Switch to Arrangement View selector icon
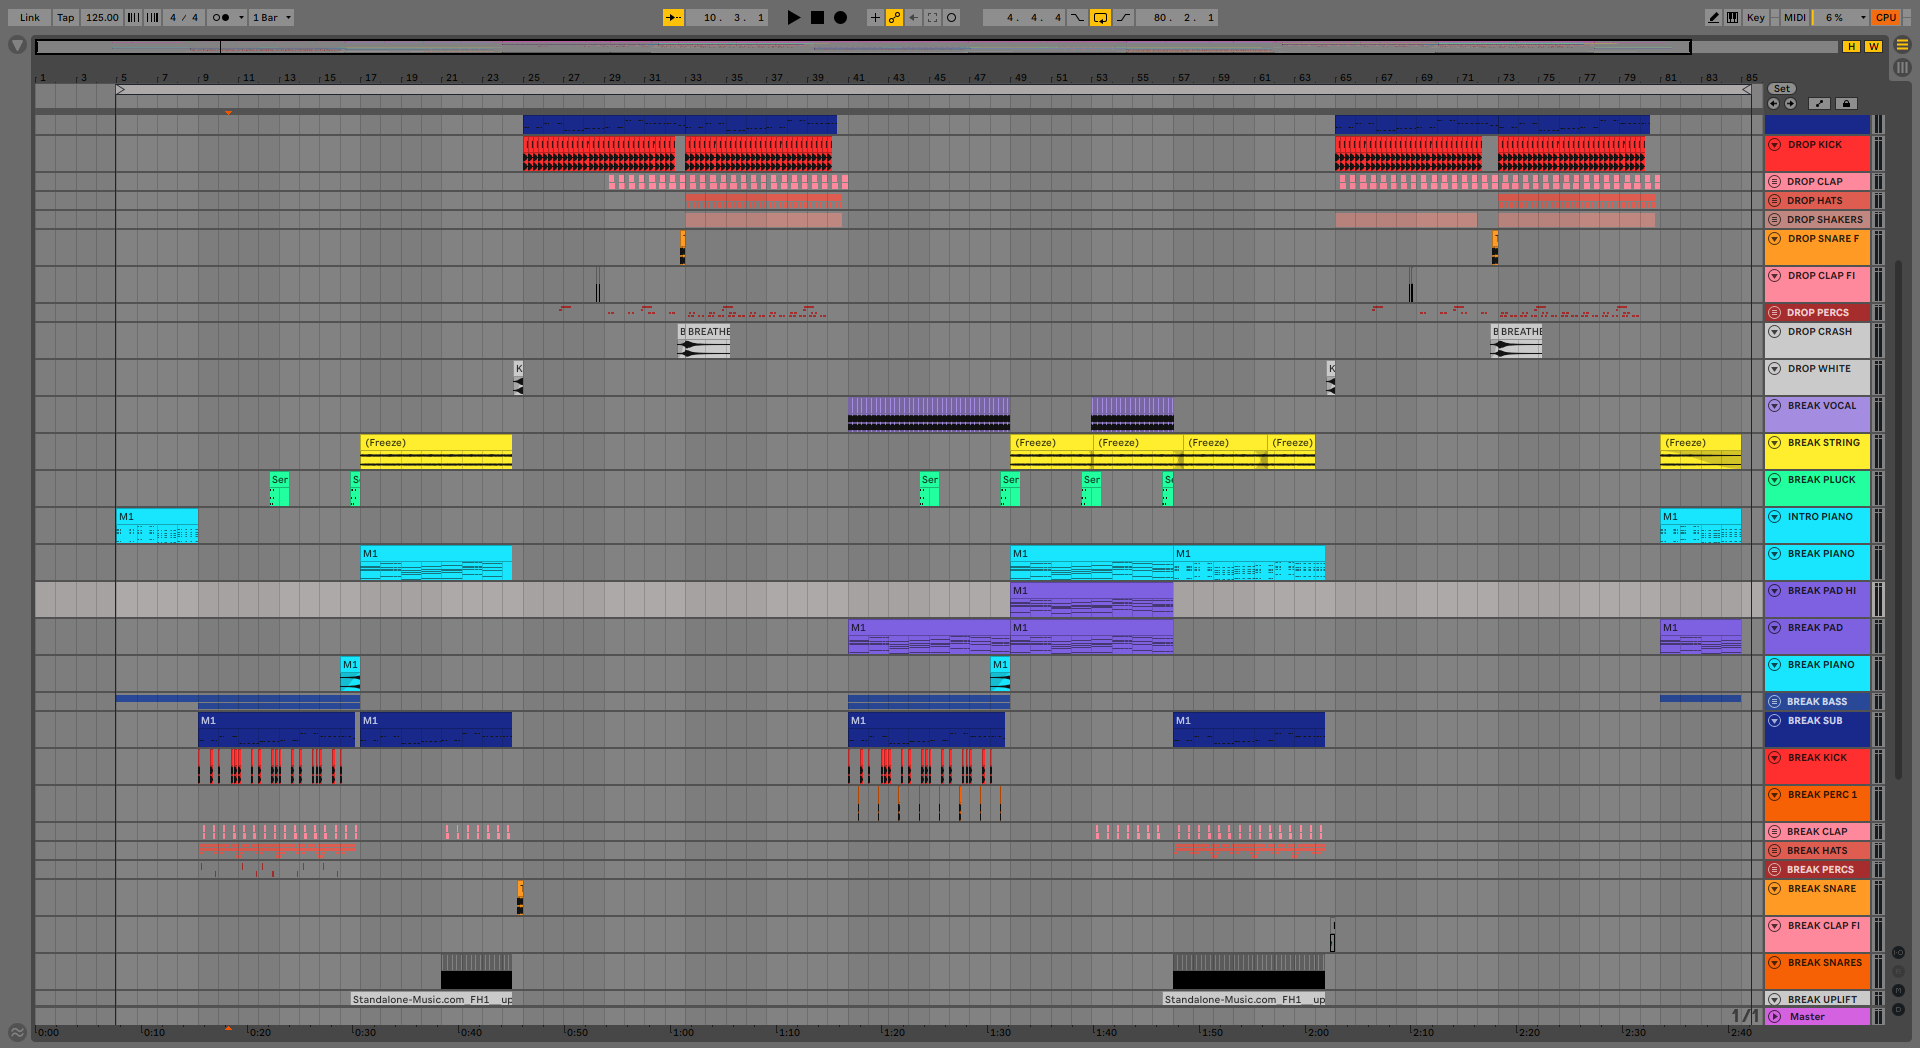Viewport: 1920px width, 1048px height. pyautogui.click(x=1902, y=44)
